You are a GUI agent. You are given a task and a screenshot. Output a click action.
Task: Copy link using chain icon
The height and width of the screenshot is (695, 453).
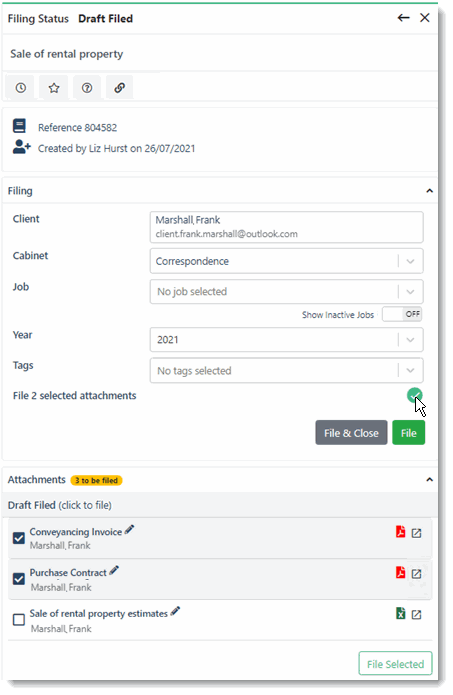point(119,88)
